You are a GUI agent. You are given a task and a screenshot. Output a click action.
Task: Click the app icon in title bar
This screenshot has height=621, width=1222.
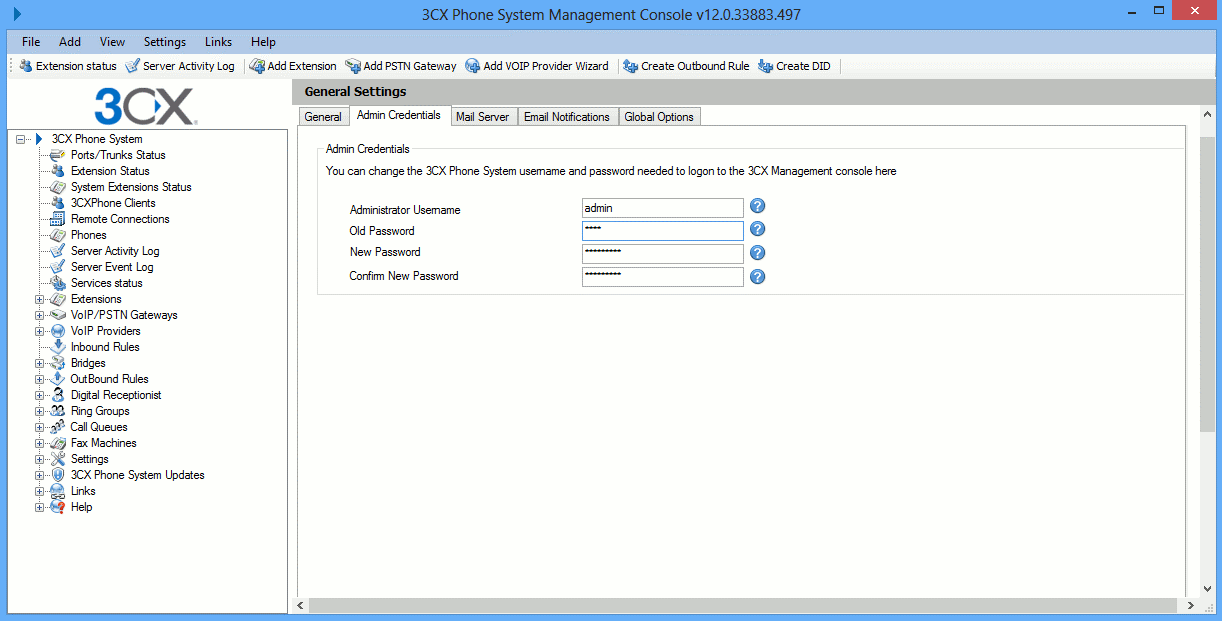(x=17, y=14)
